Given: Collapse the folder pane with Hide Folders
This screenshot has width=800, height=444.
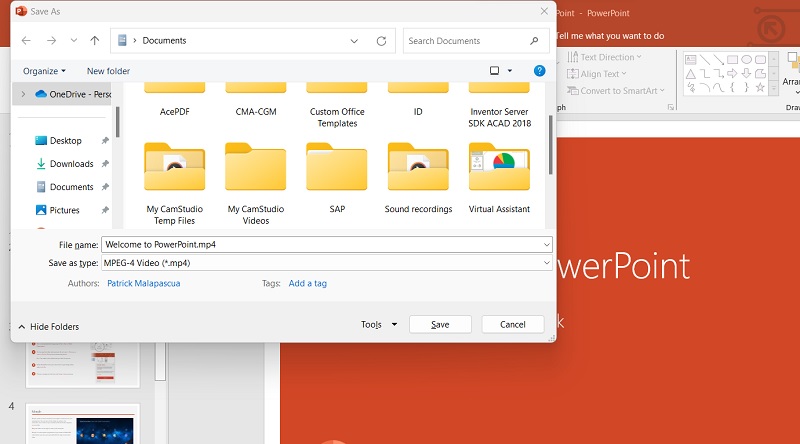Looking at the screenshot, I should pyautogui.click(x=49, y=327).
